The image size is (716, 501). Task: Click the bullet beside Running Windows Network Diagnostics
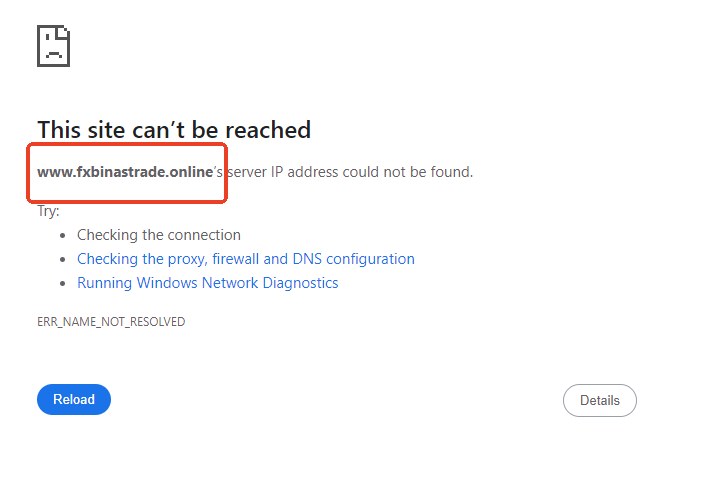[x=63, y=284]
